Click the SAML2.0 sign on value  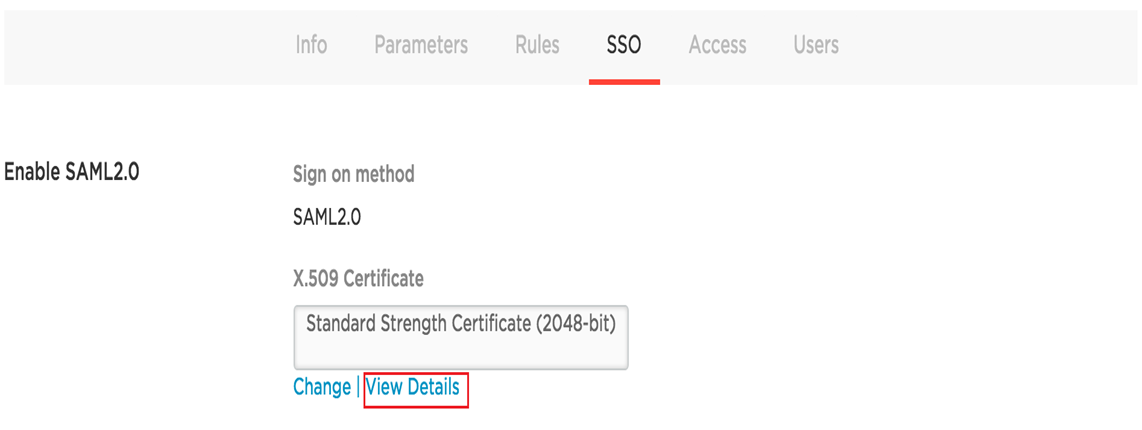pyautogui.click(x=327, y=217)
